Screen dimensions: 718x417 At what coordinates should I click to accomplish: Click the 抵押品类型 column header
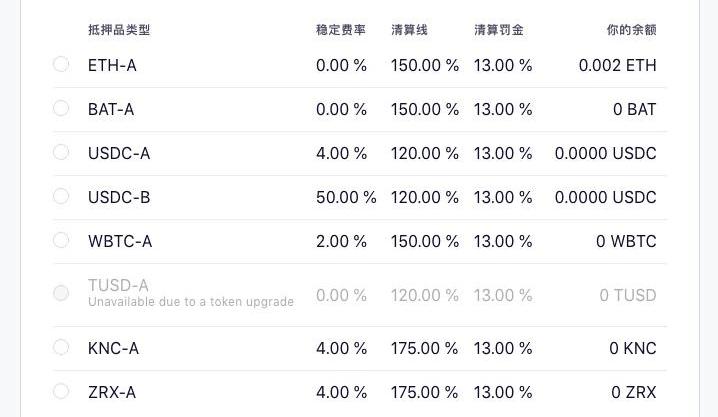click(119, 30)
